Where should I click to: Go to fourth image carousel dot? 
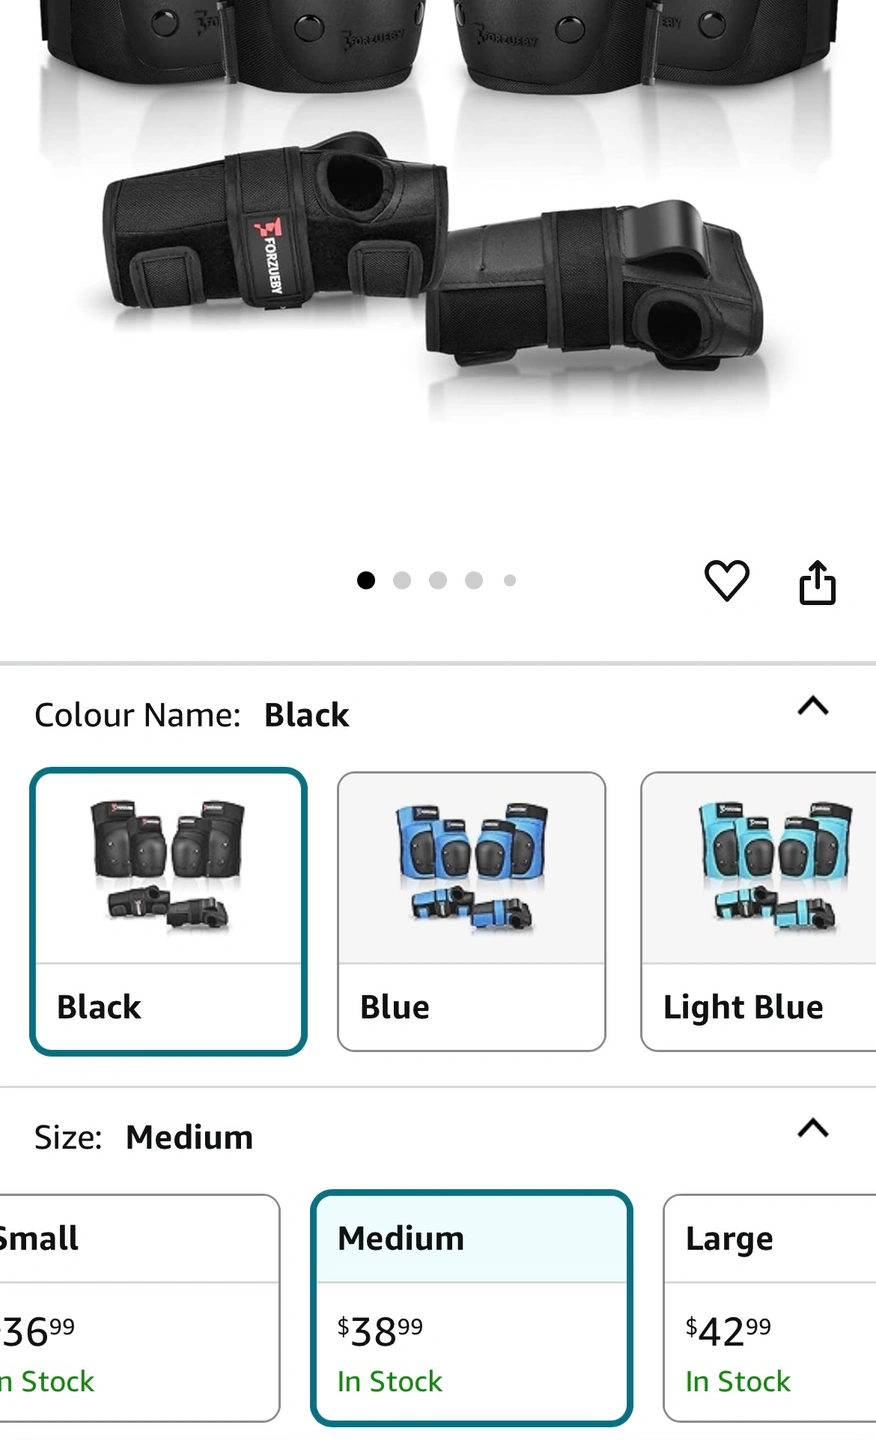pyautogui.click(x=474, y=580)
